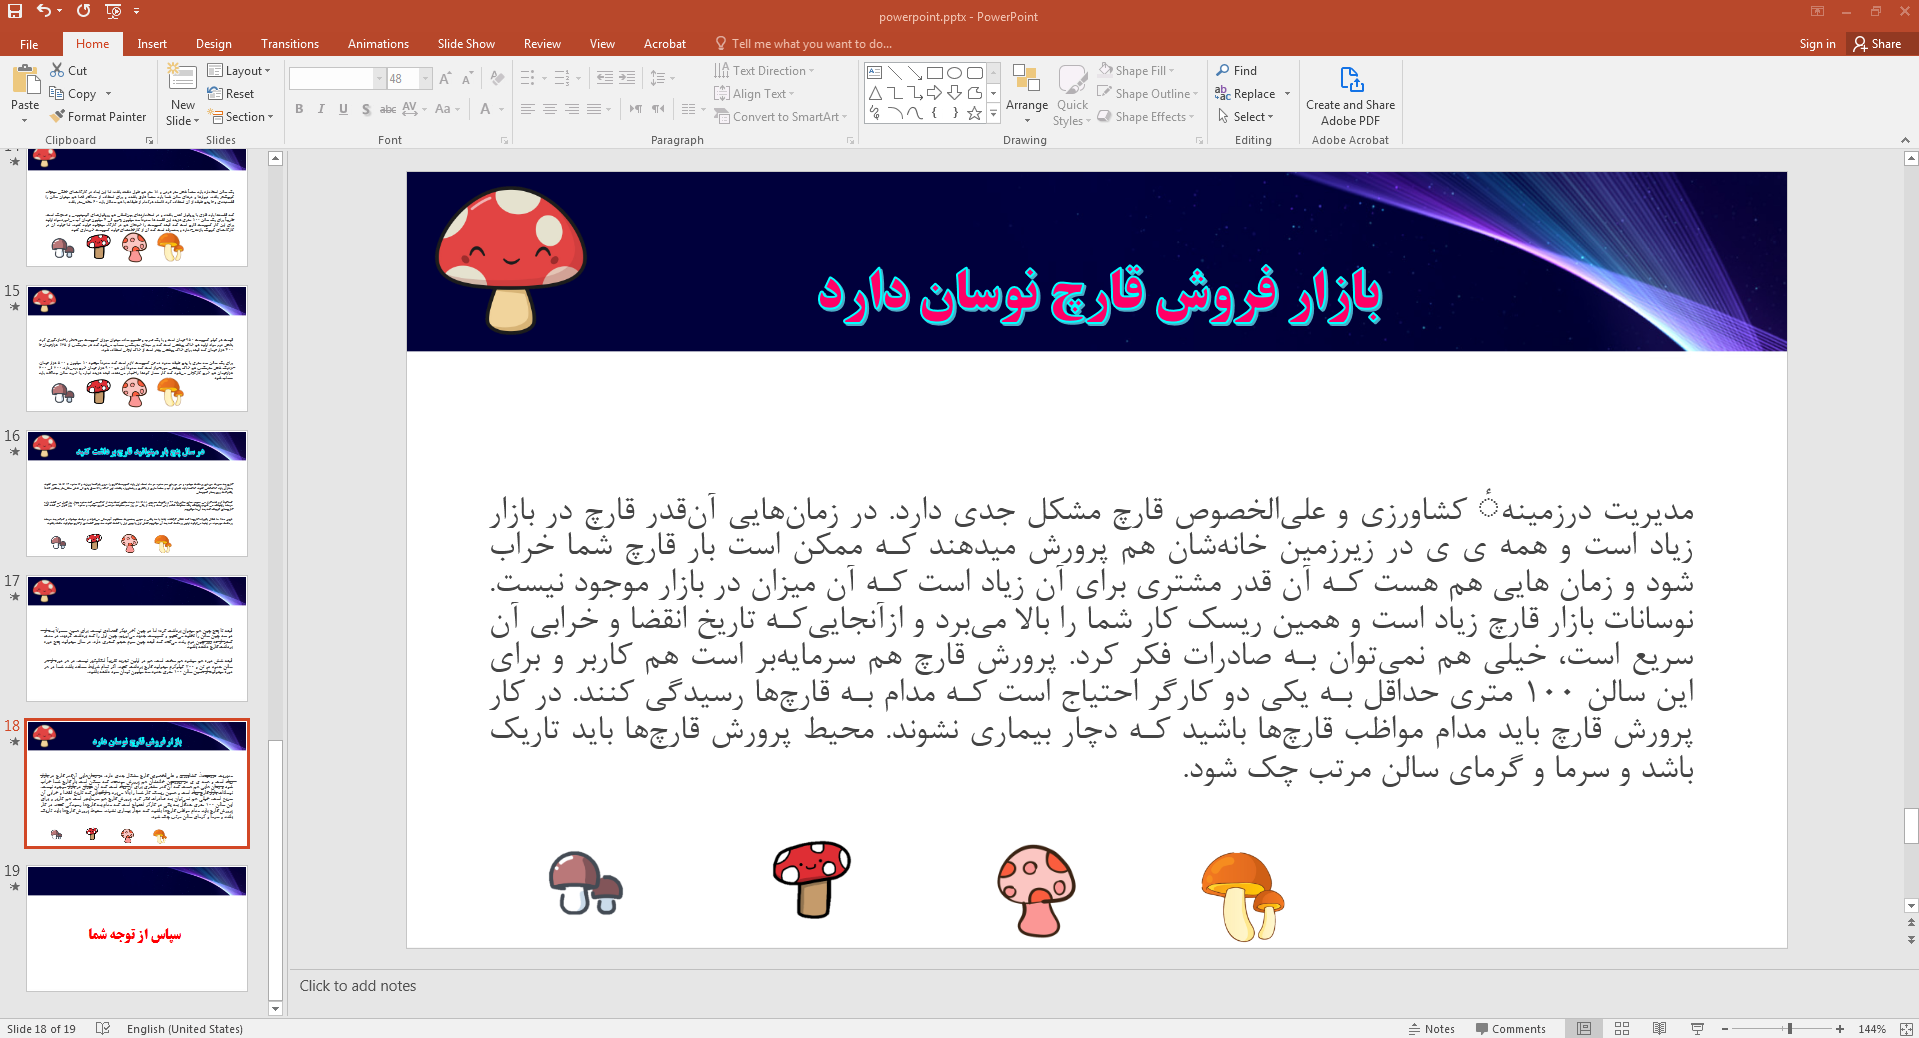
Task: Toggle underline formatting
Action: pyautogui.click(x=343, y=109)
